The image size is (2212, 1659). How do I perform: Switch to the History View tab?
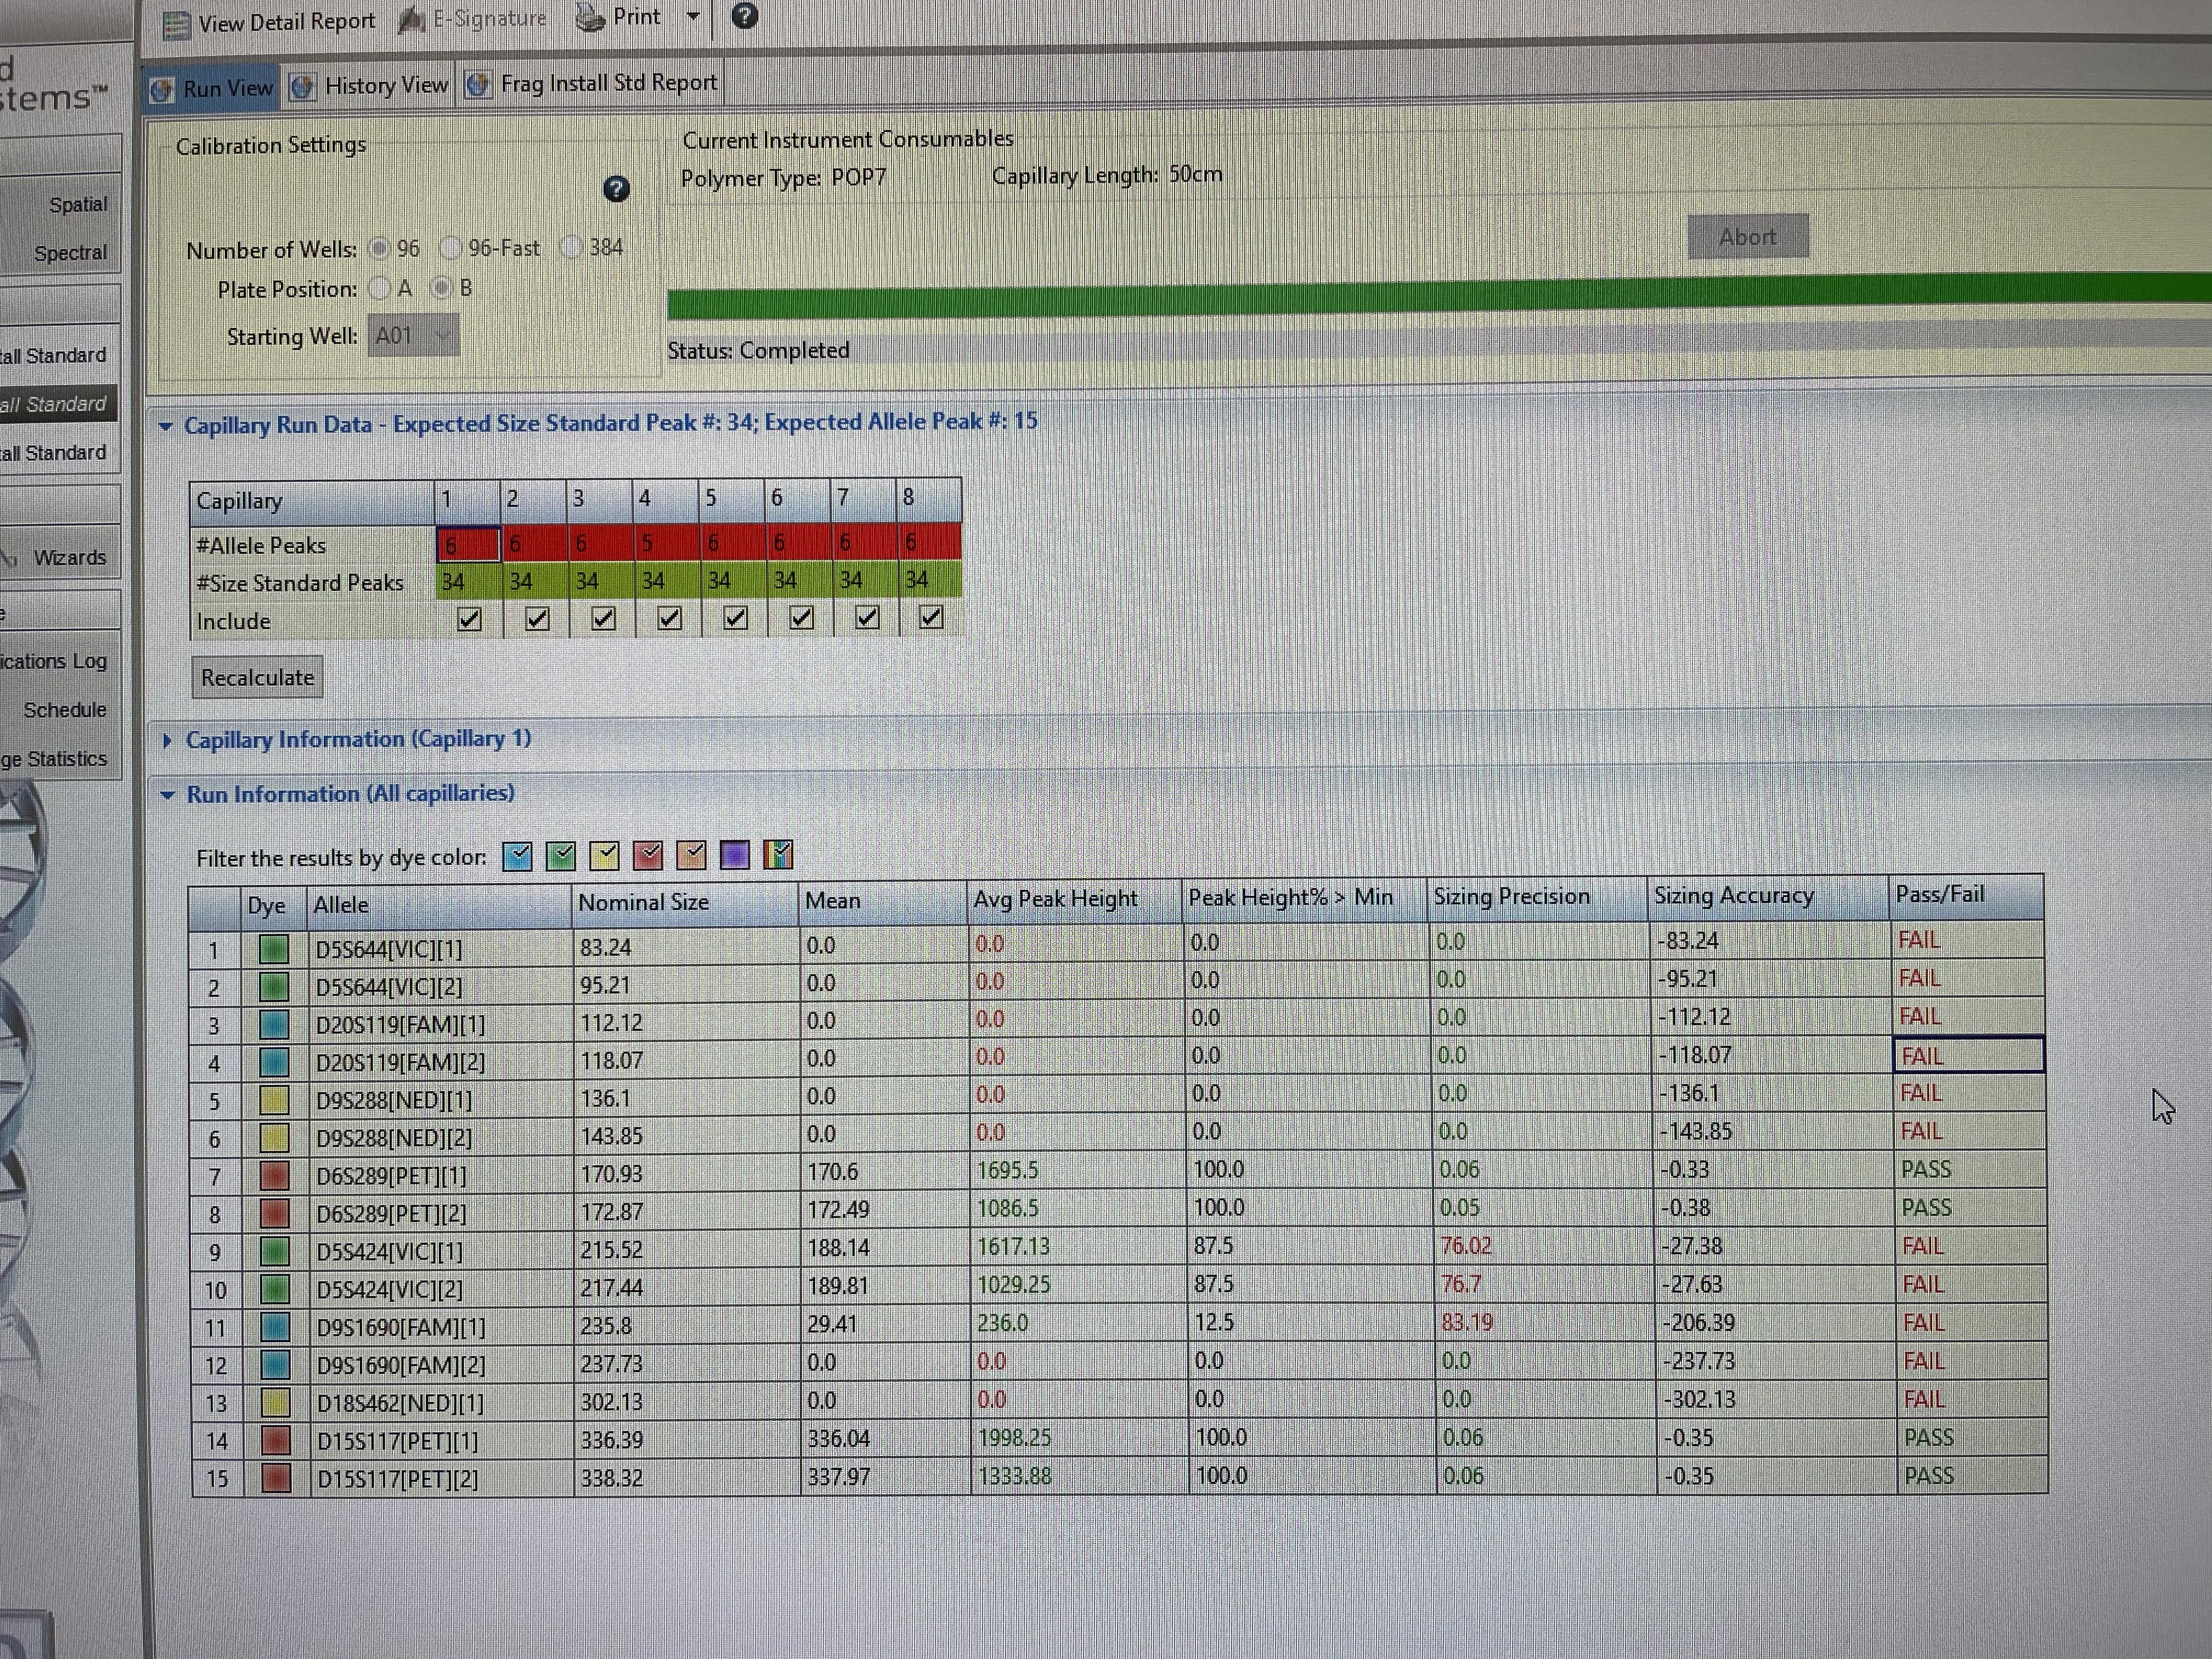(369, 86)
